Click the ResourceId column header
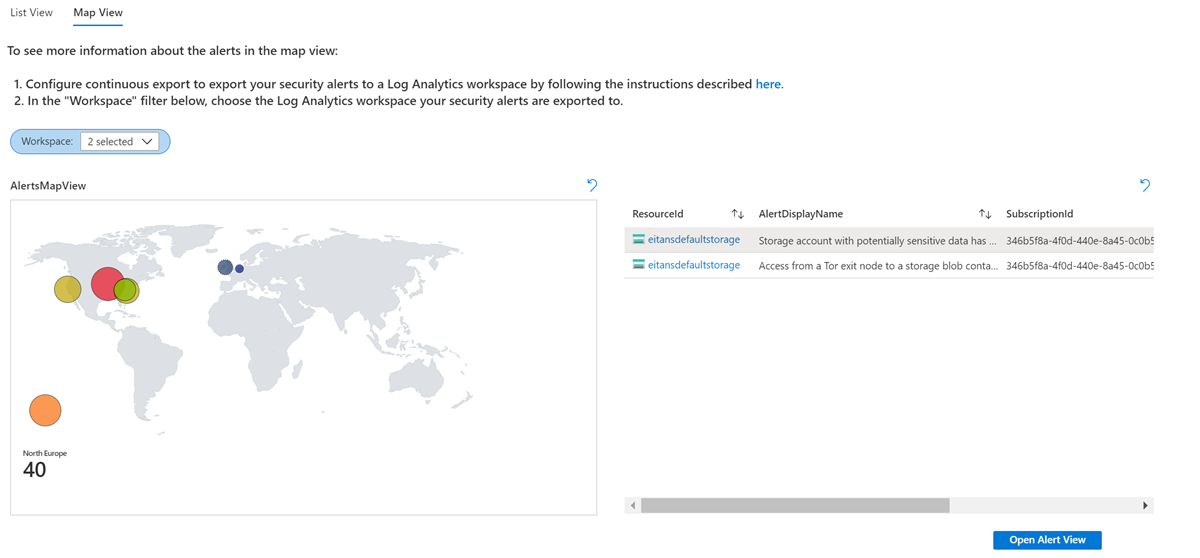The image size is (1200, 558). point(658,214)
